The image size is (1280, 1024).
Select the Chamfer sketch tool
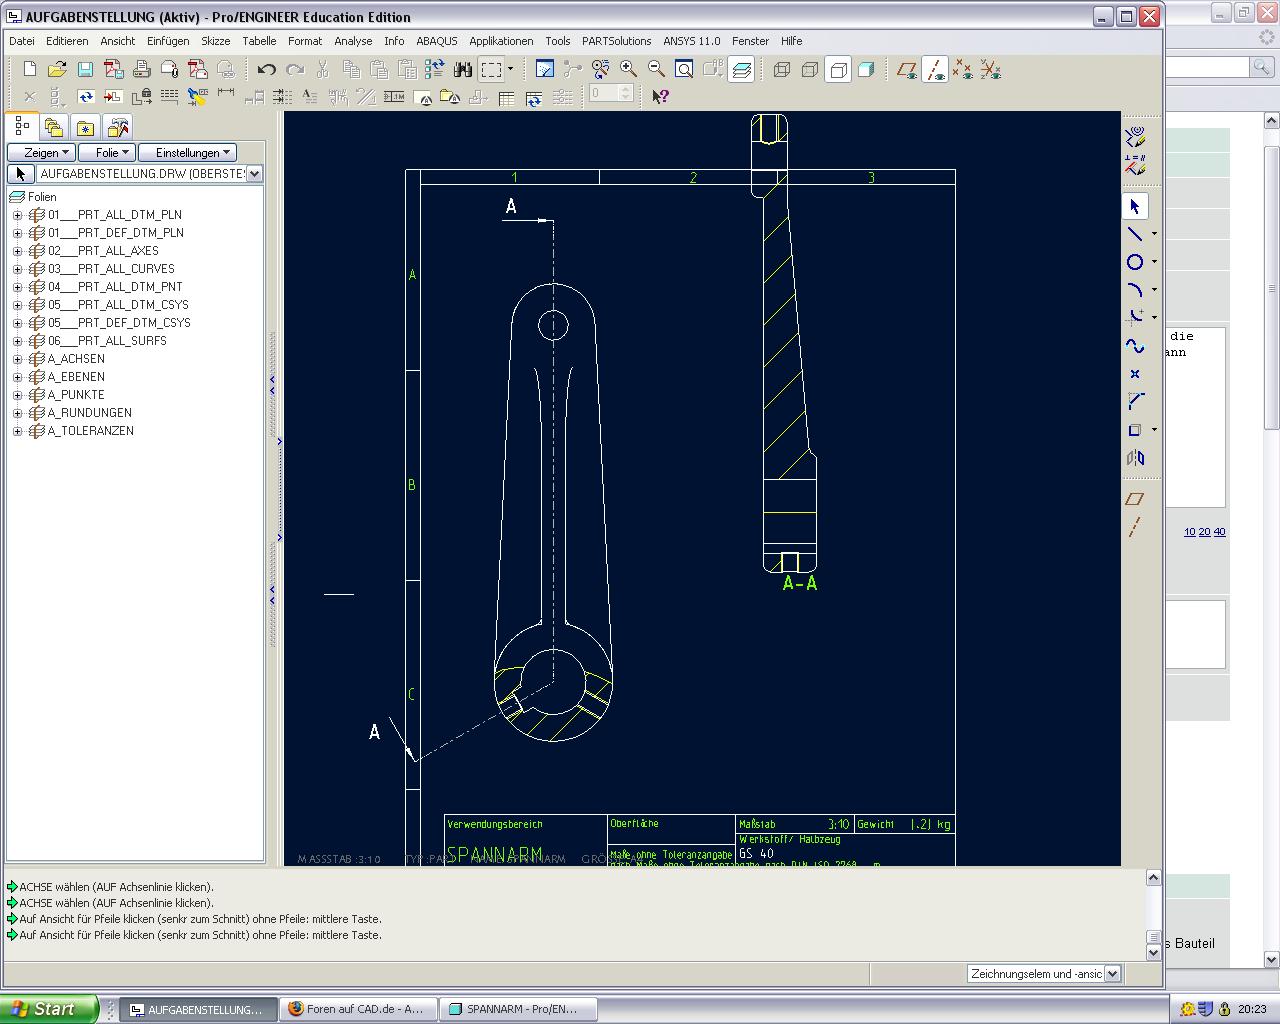(x=1135, y=401)
